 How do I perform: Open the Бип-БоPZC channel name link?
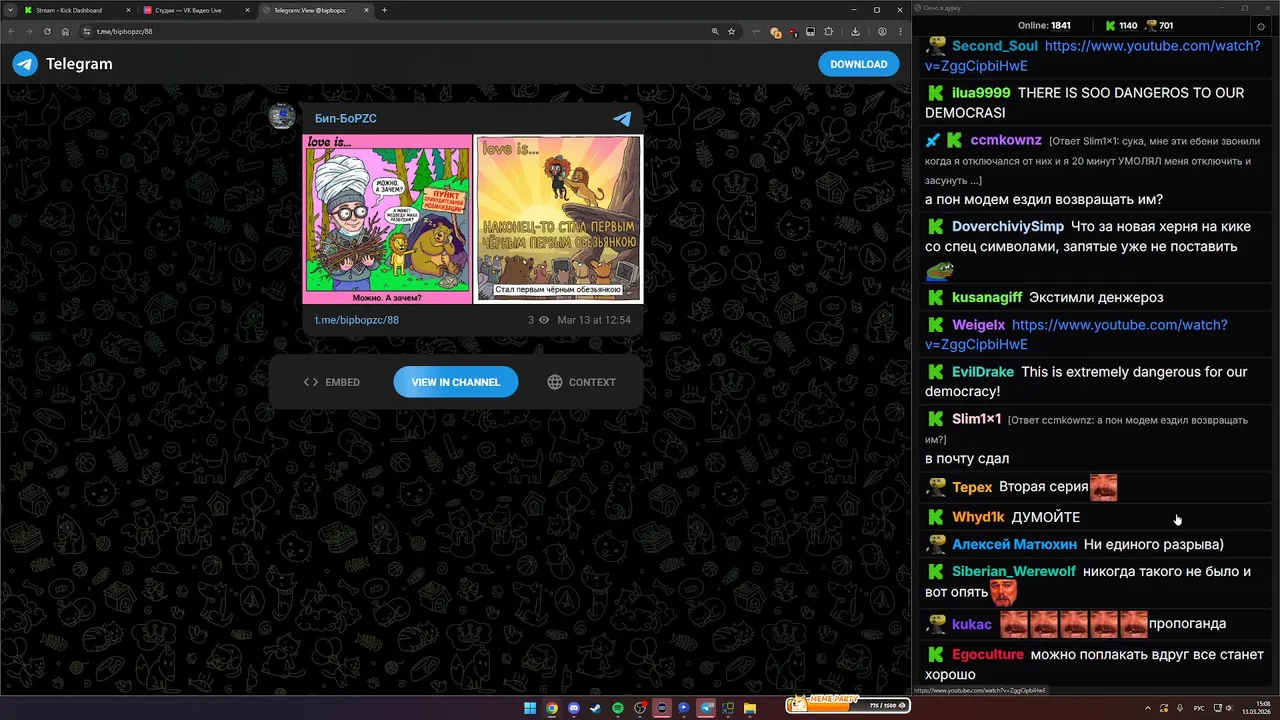(x=346, y=118)
